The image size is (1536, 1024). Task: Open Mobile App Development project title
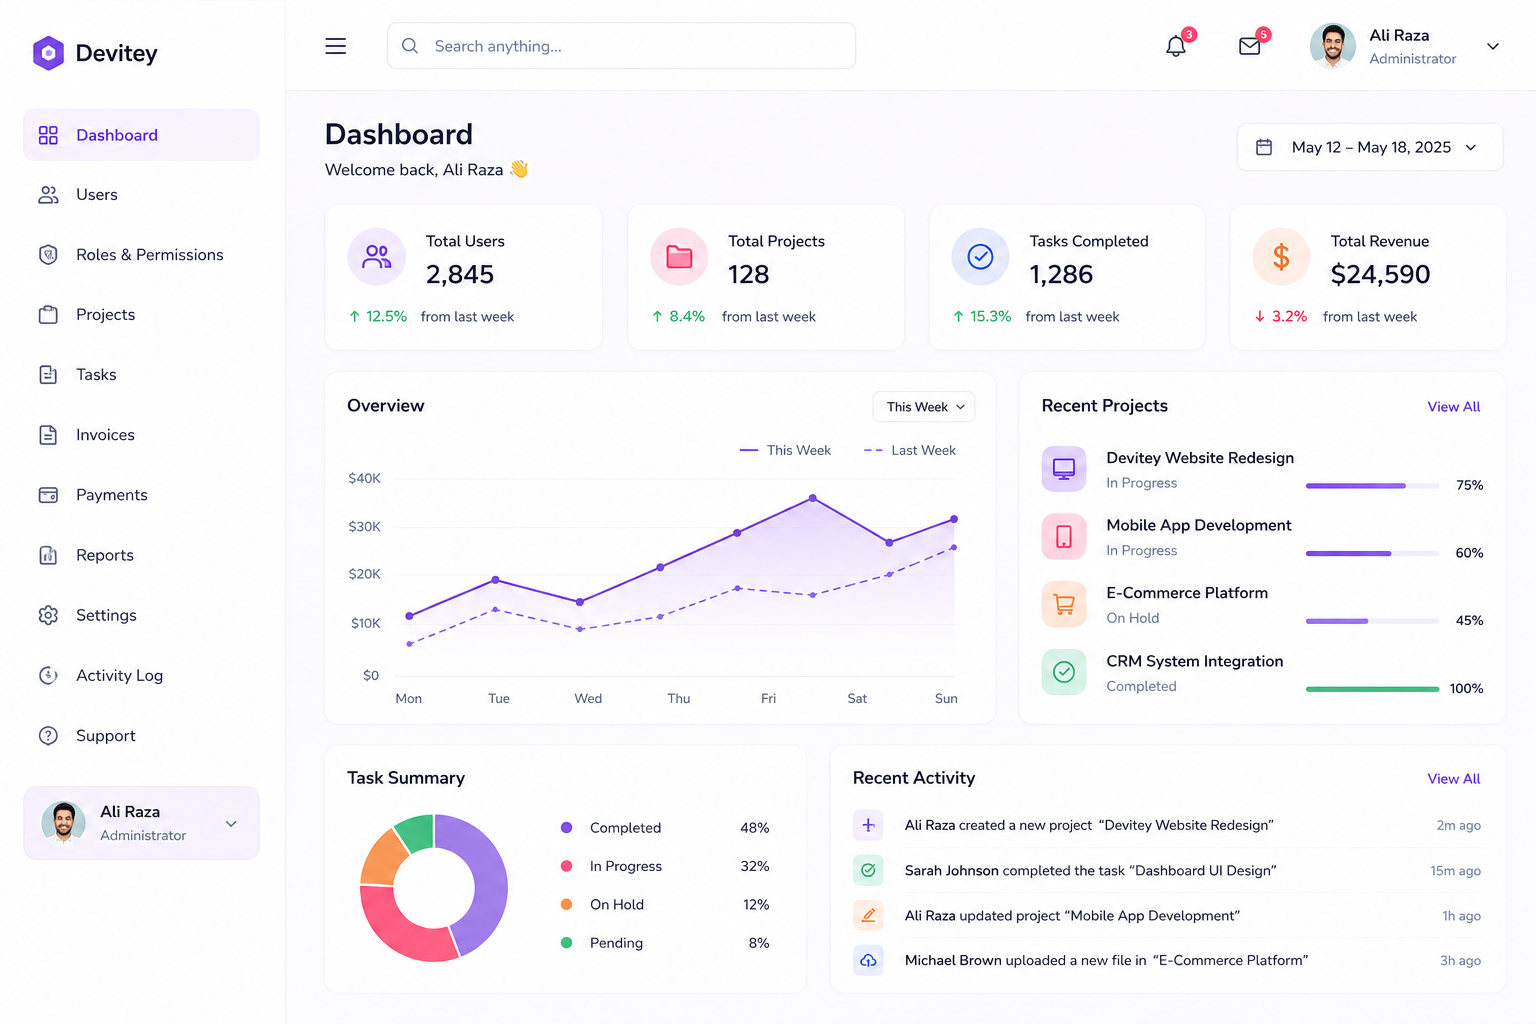pyautogui.click(x=1199, y=525)
